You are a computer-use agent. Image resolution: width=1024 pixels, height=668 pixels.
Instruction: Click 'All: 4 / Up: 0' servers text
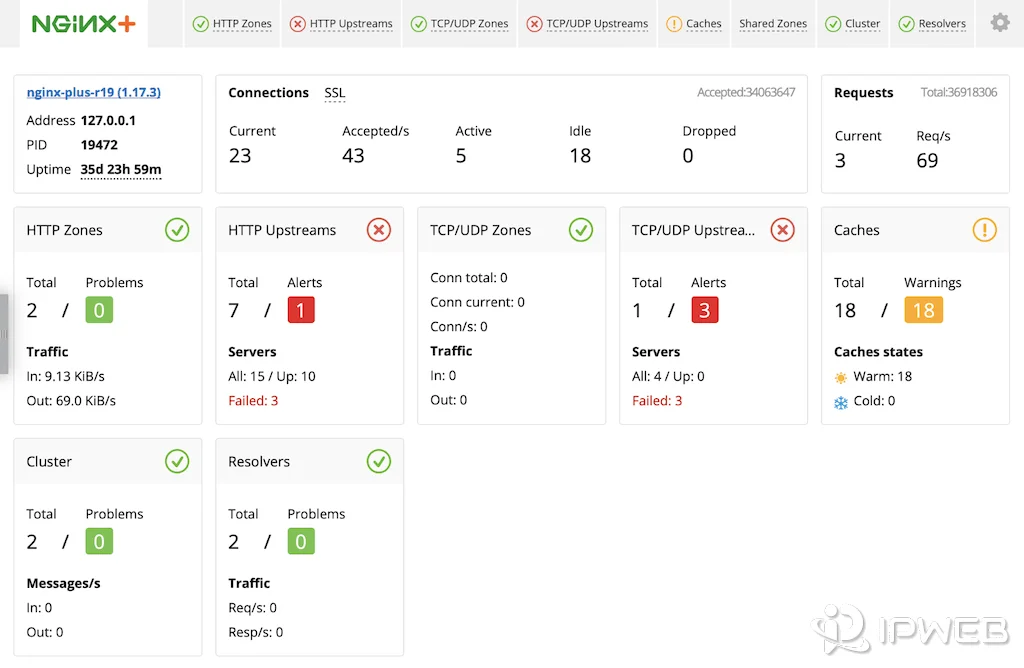668,376
